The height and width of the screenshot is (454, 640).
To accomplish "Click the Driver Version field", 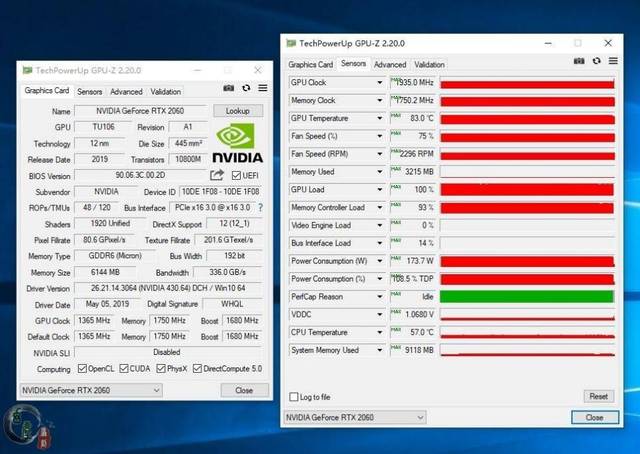I will click(x=168, y=288).
